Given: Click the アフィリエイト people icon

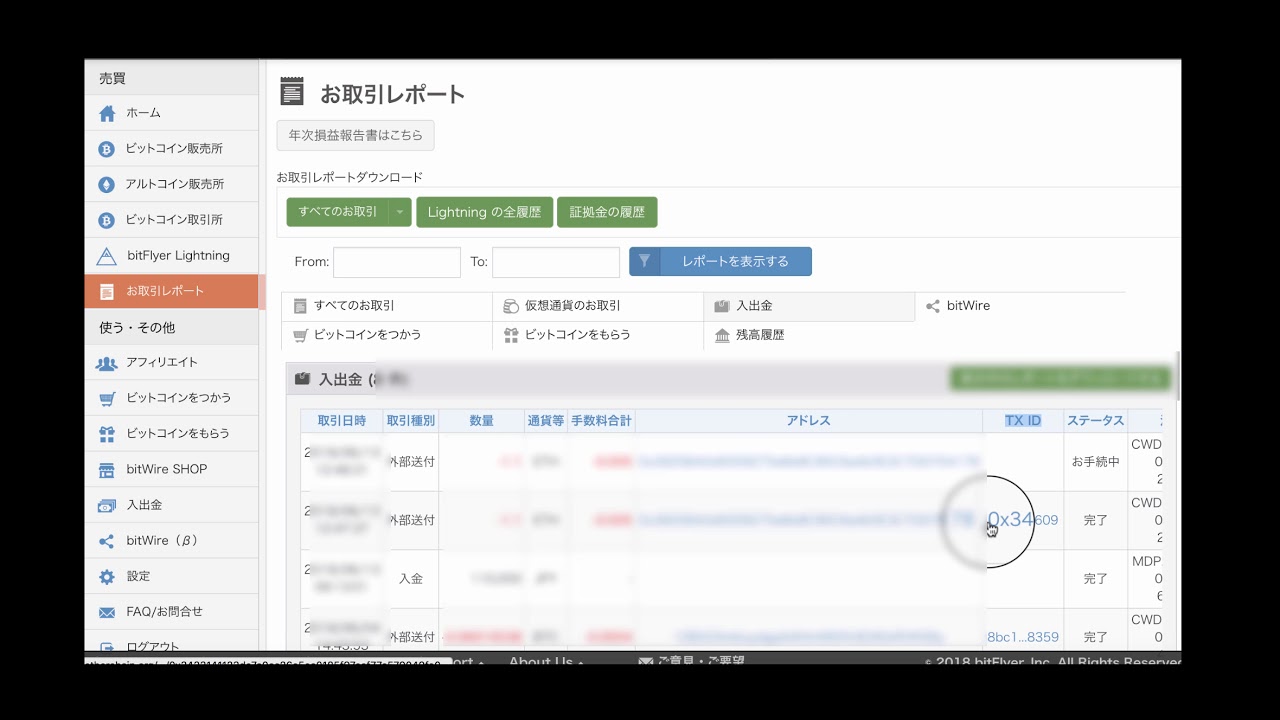Looking at the screenshot, I should (x=107, y=363).
